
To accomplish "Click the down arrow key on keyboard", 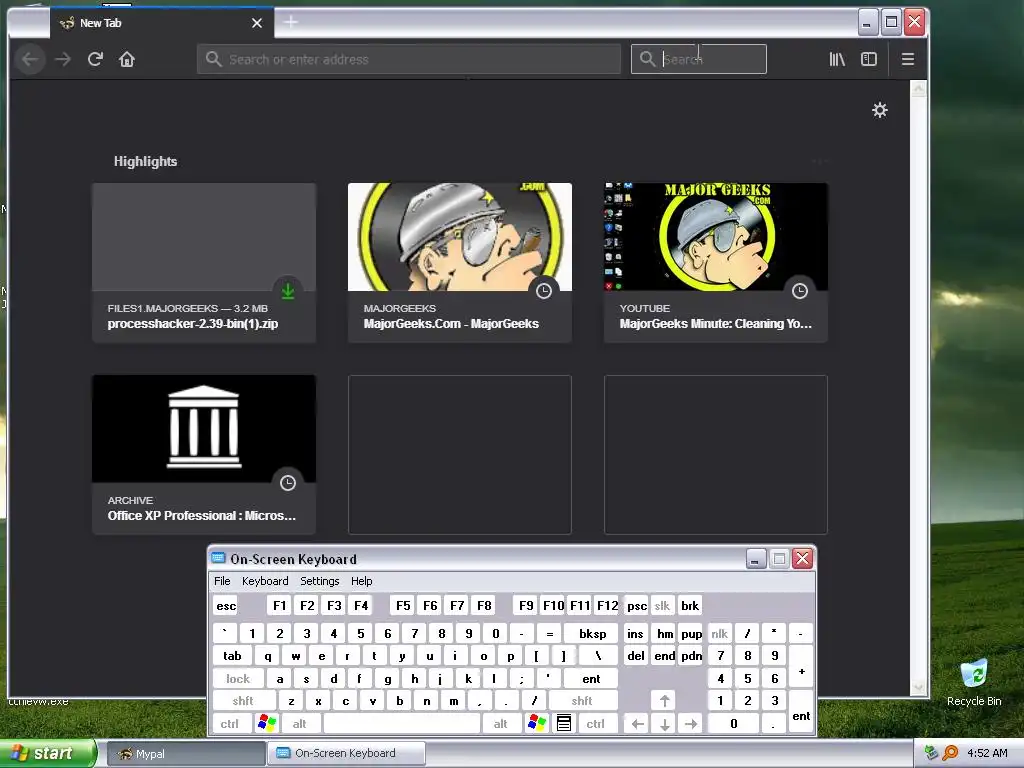I will click(x=665, y=723).
